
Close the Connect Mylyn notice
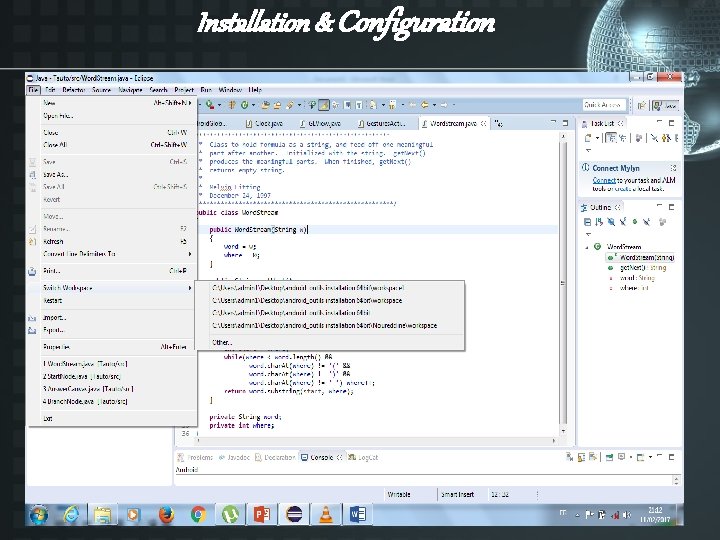[673, 168]
